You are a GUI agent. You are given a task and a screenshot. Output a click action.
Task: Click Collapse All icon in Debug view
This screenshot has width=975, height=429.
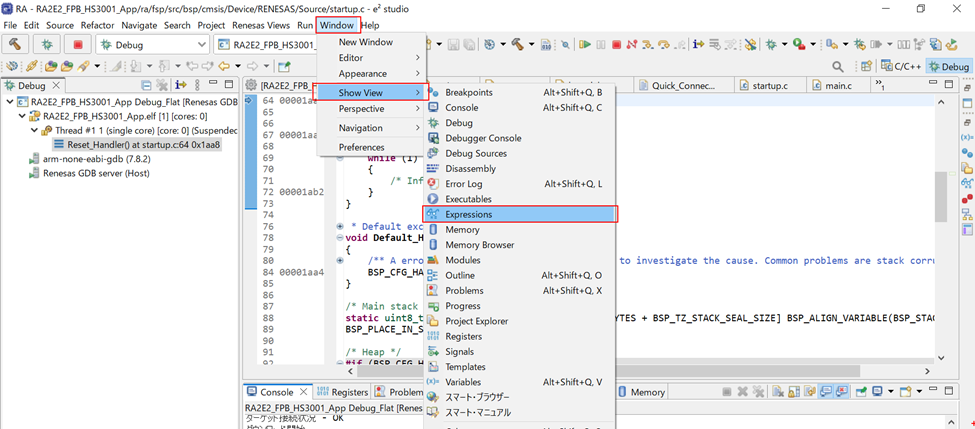(147, 85)
